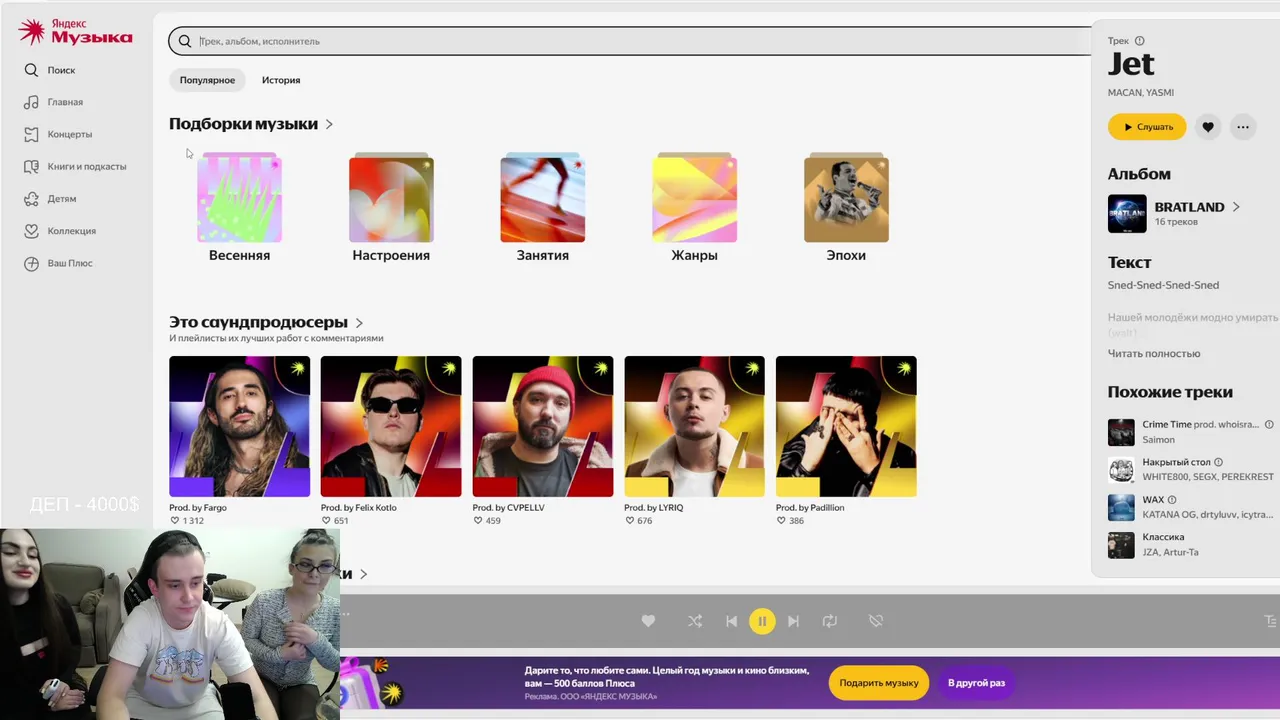Open the Prod. by LYRIQ playlist cover
Viewport: 1280px width, 720px height.
(x=694, y=426)
